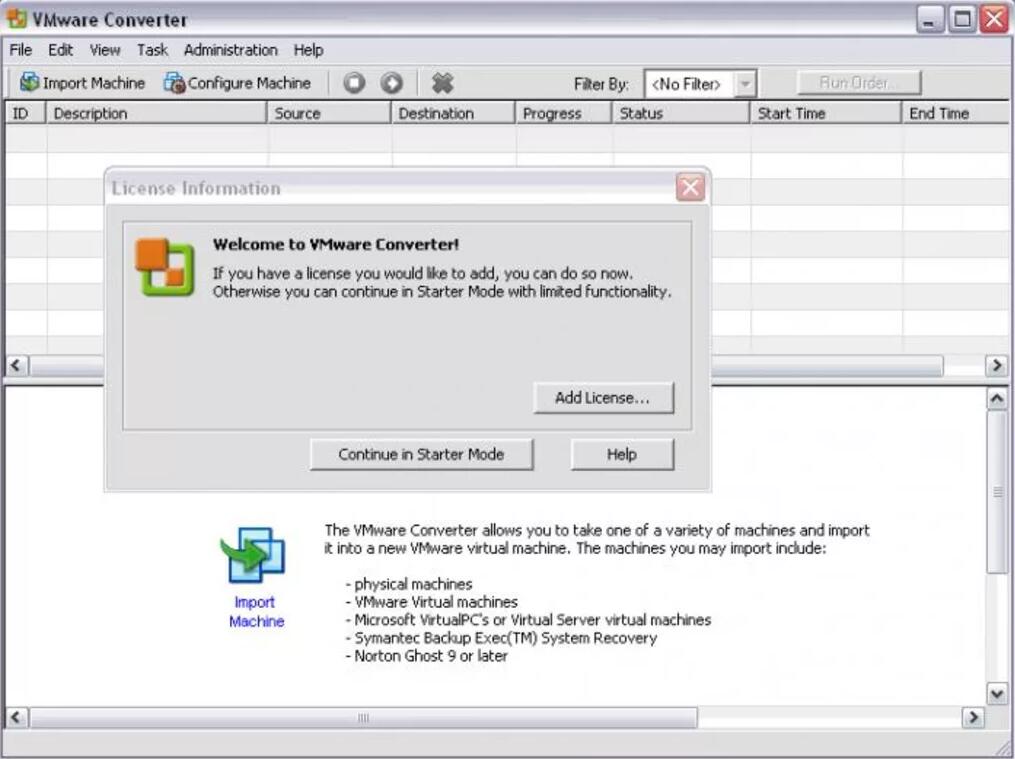The width and height of the screenshot is (1015, 759).
Task: Open the Edit menu
Action: tap(60, 50)
